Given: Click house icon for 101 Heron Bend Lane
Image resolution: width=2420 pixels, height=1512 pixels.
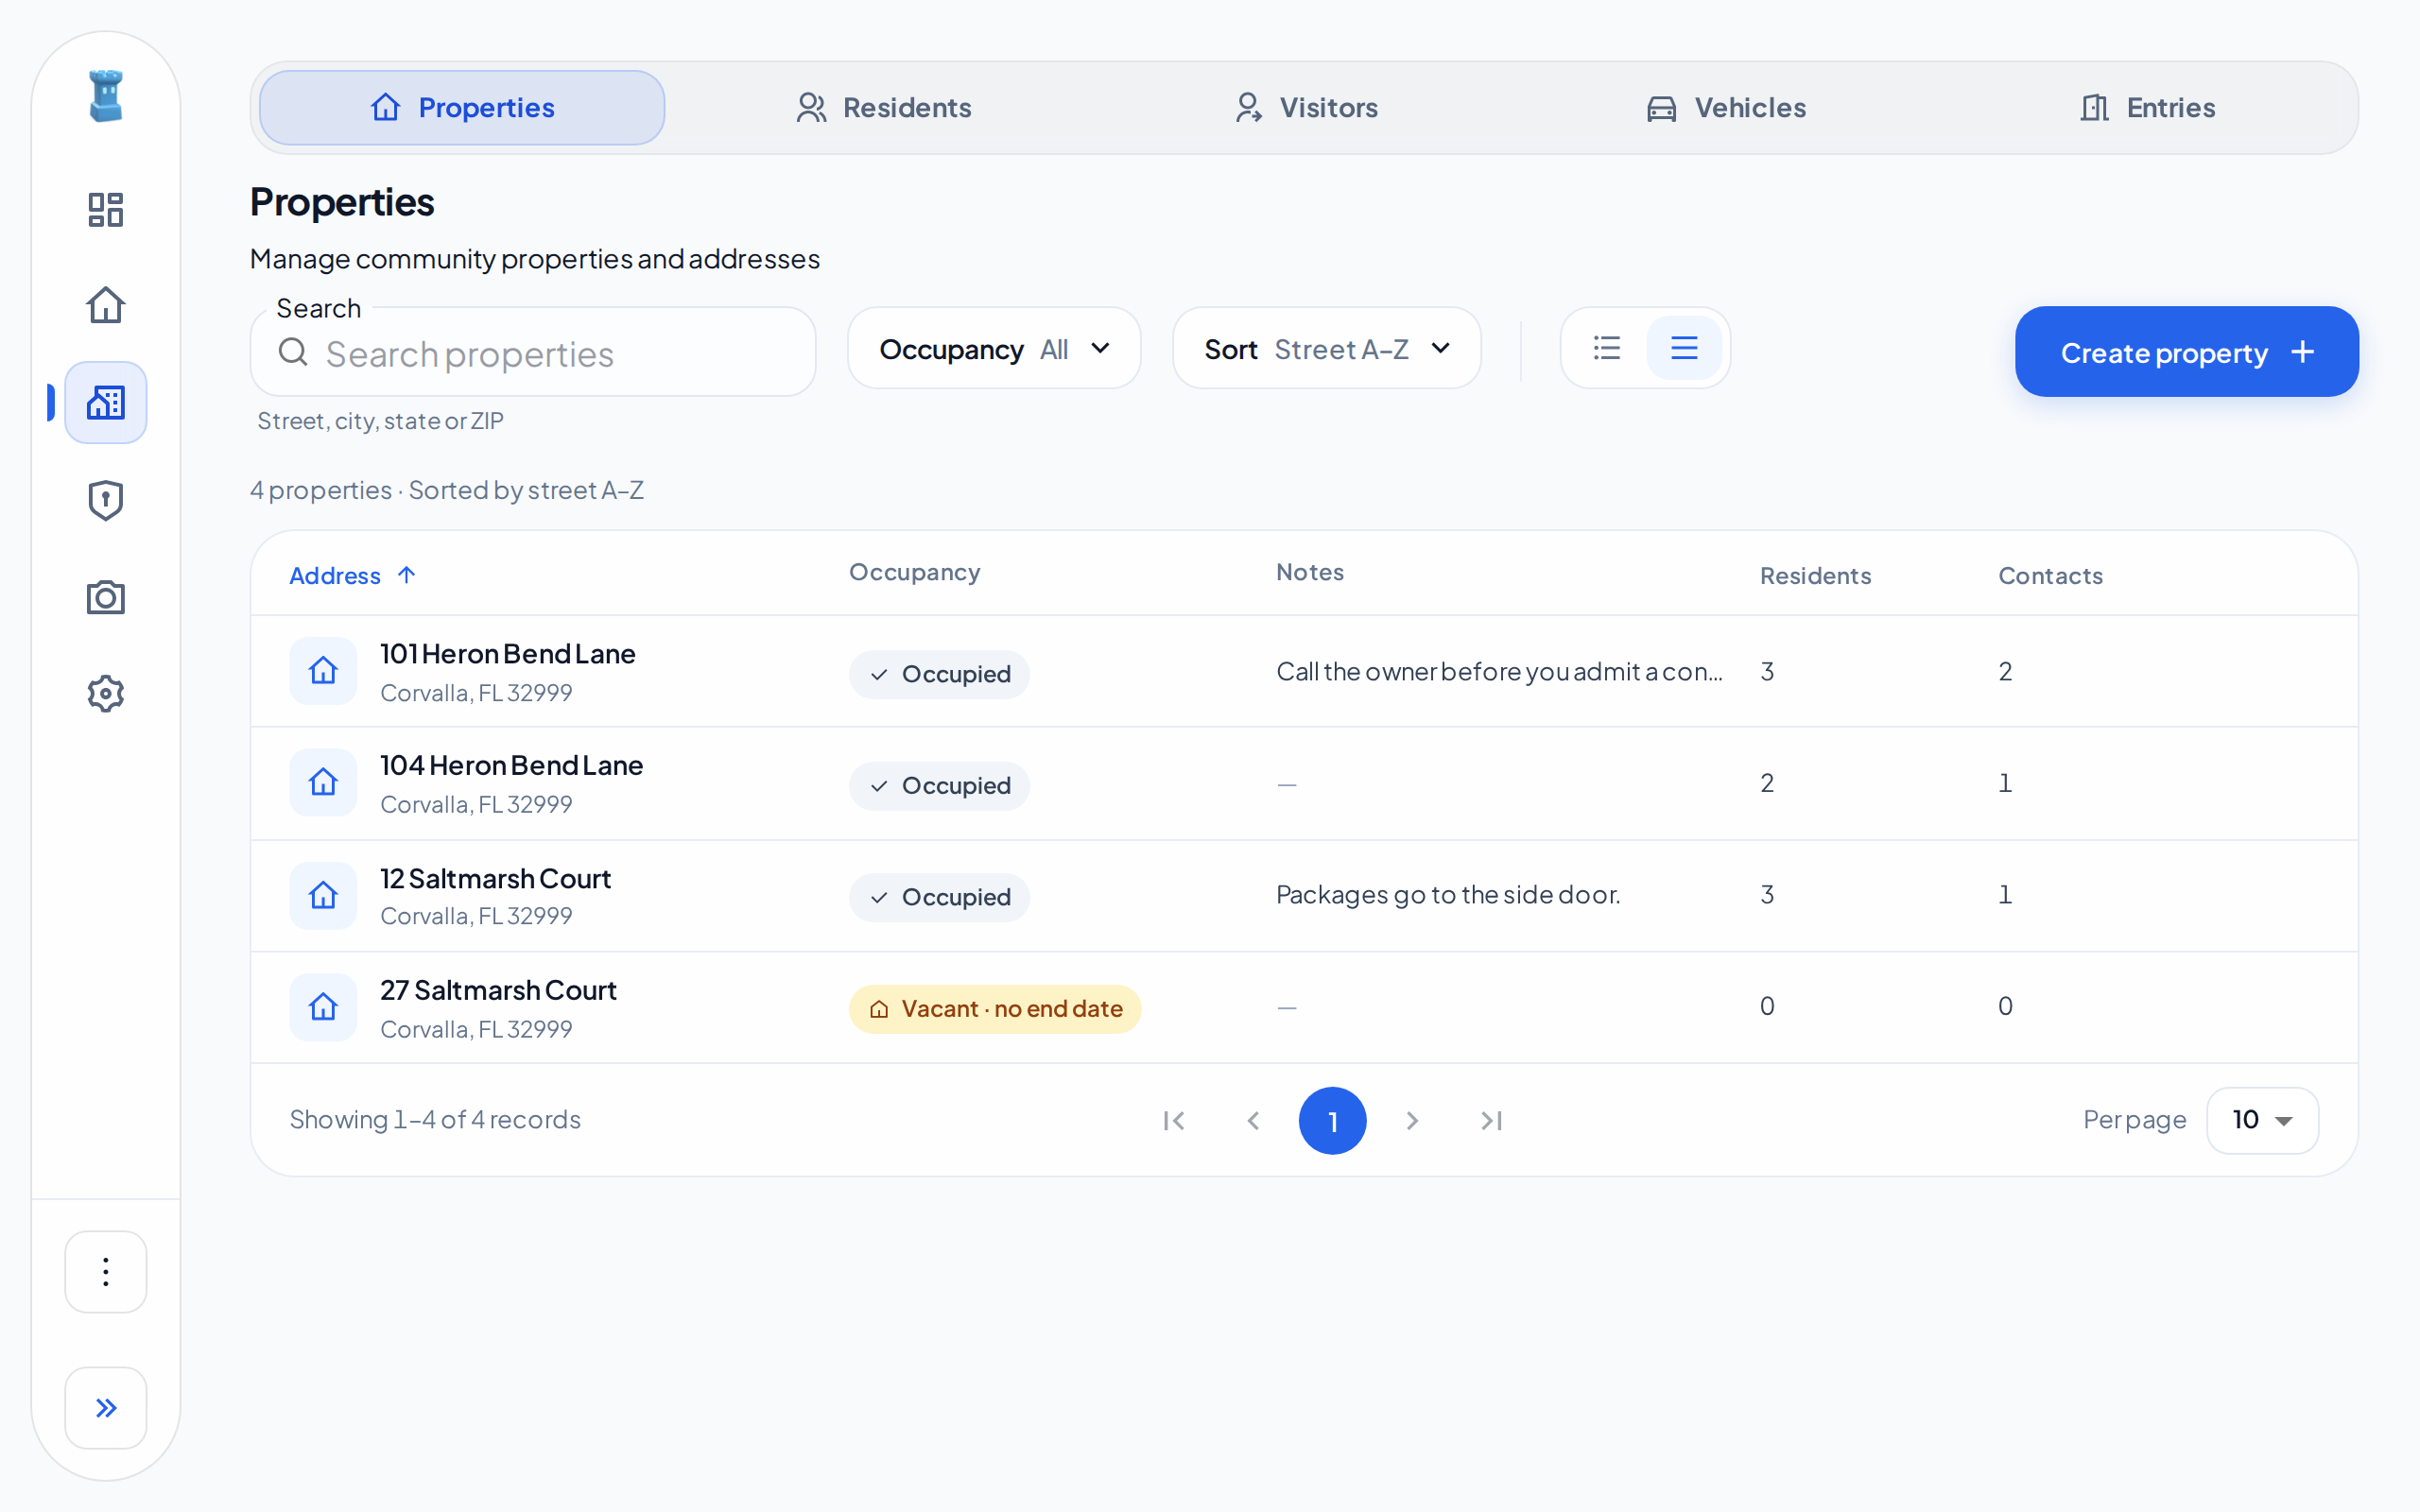Looking at the screenshot, I should [x=323, y=670].
